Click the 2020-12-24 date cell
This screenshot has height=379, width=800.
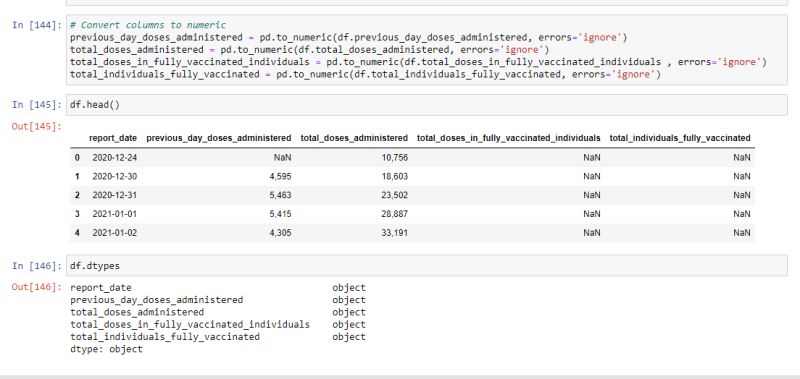pyautogui.click(x=115, y=158)
